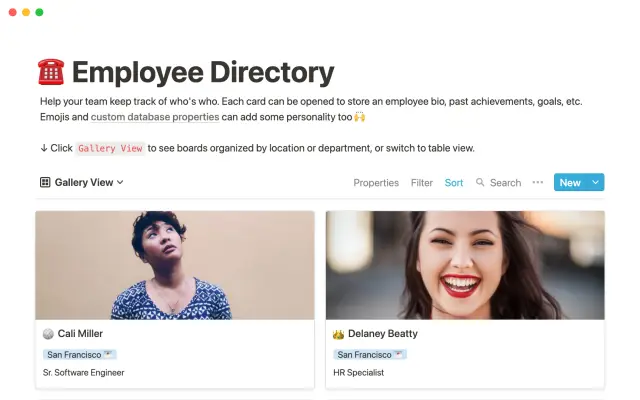Close the window with the red button

[x=13, y=12]
